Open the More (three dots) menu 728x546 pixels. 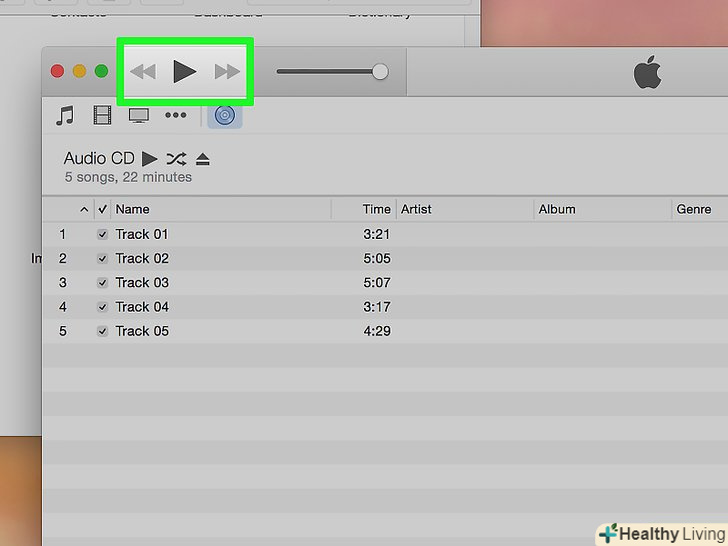176,115
